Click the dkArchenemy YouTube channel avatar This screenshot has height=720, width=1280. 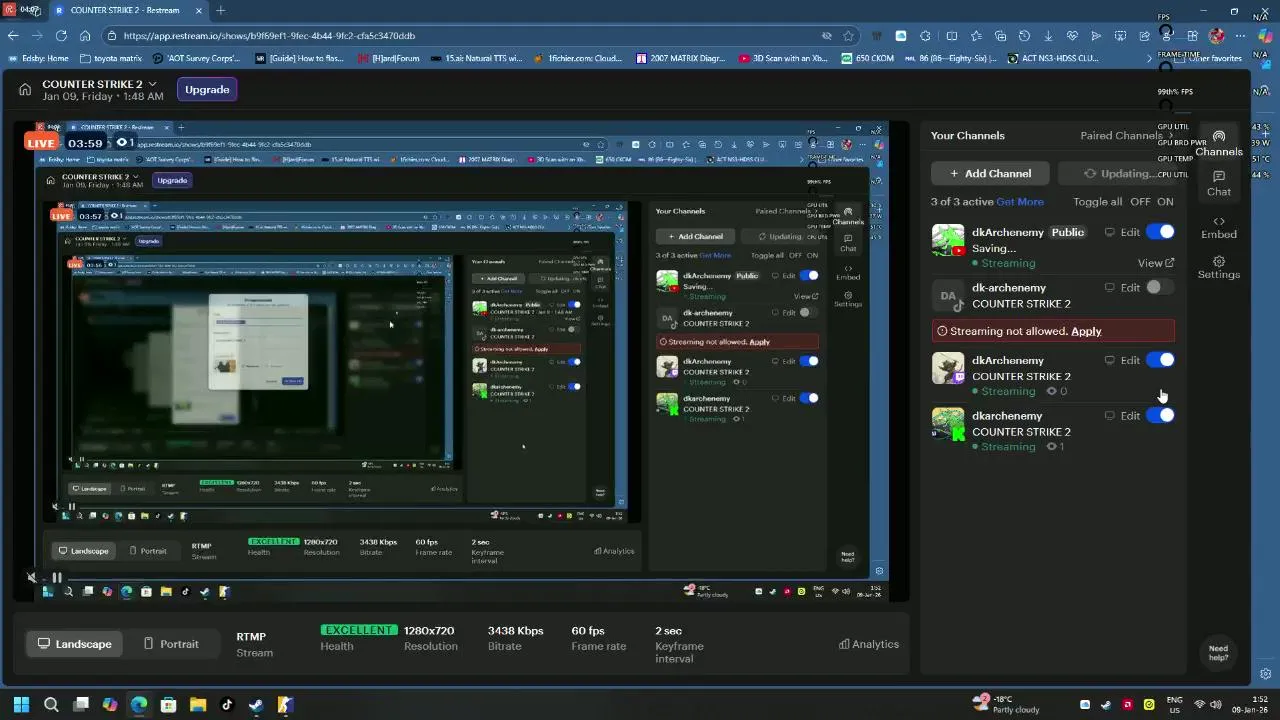[948, 240]
